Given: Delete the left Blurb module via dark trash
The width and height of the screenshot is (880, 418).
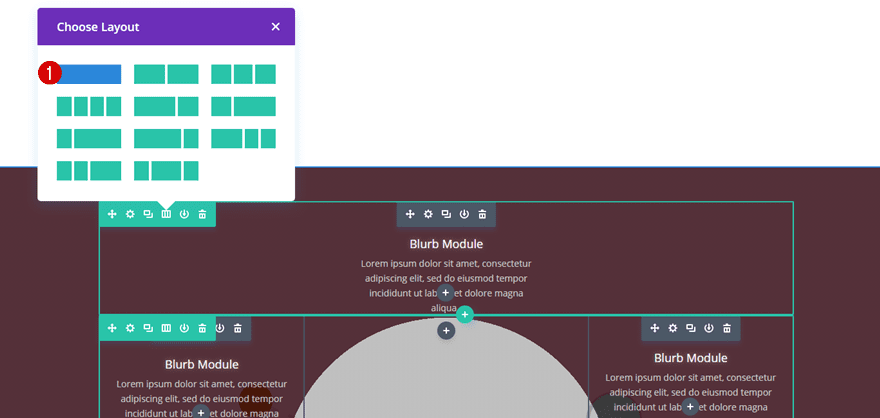Looking at the screenshot, I should click(238, 328).
